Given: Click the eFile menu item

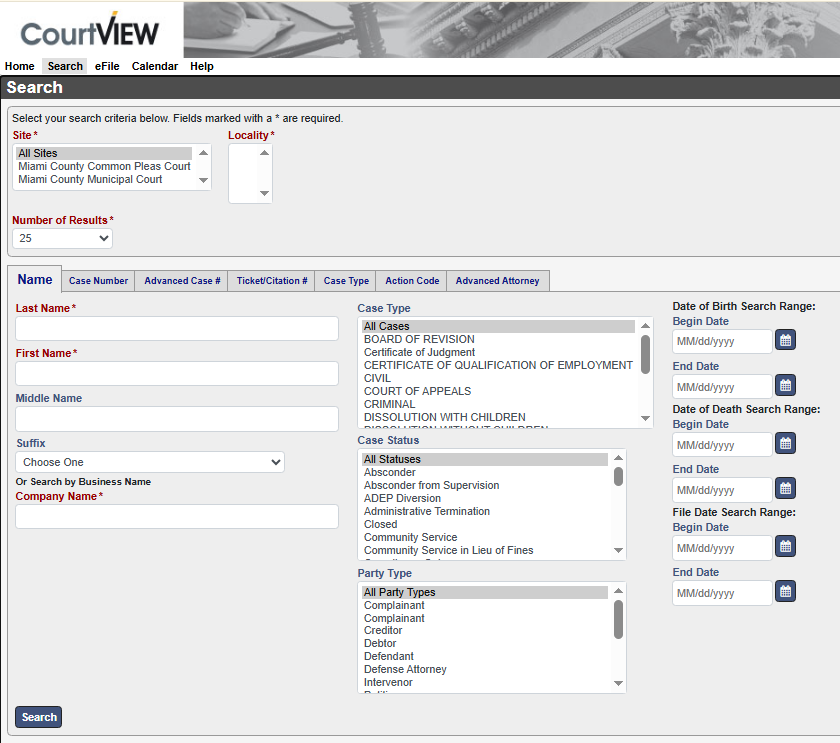Looking at the screenshot, I should 107,67.
